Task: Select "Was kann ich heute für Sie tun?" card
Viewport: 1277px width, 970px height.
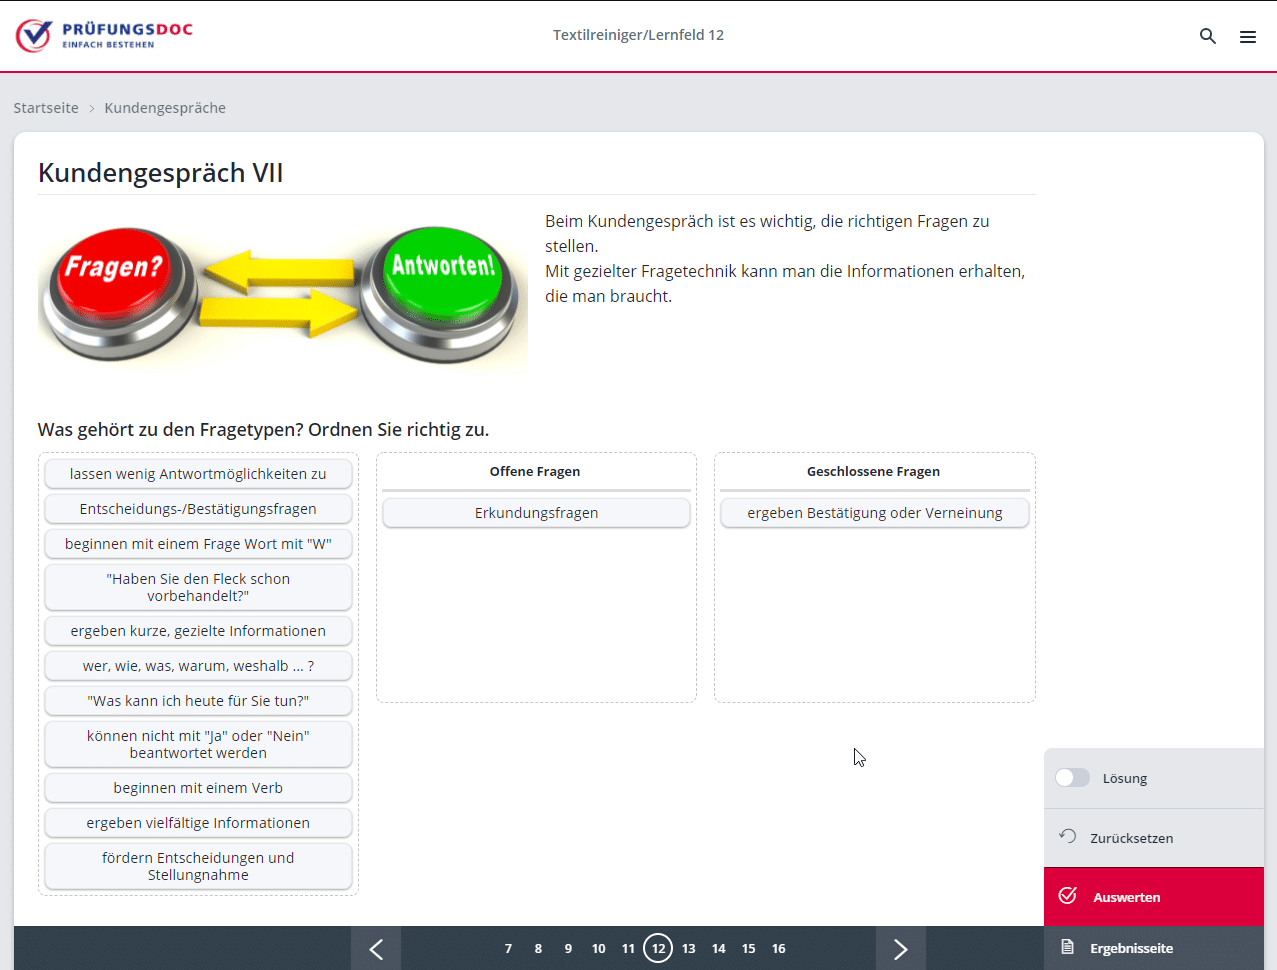Action: point(198,701)
